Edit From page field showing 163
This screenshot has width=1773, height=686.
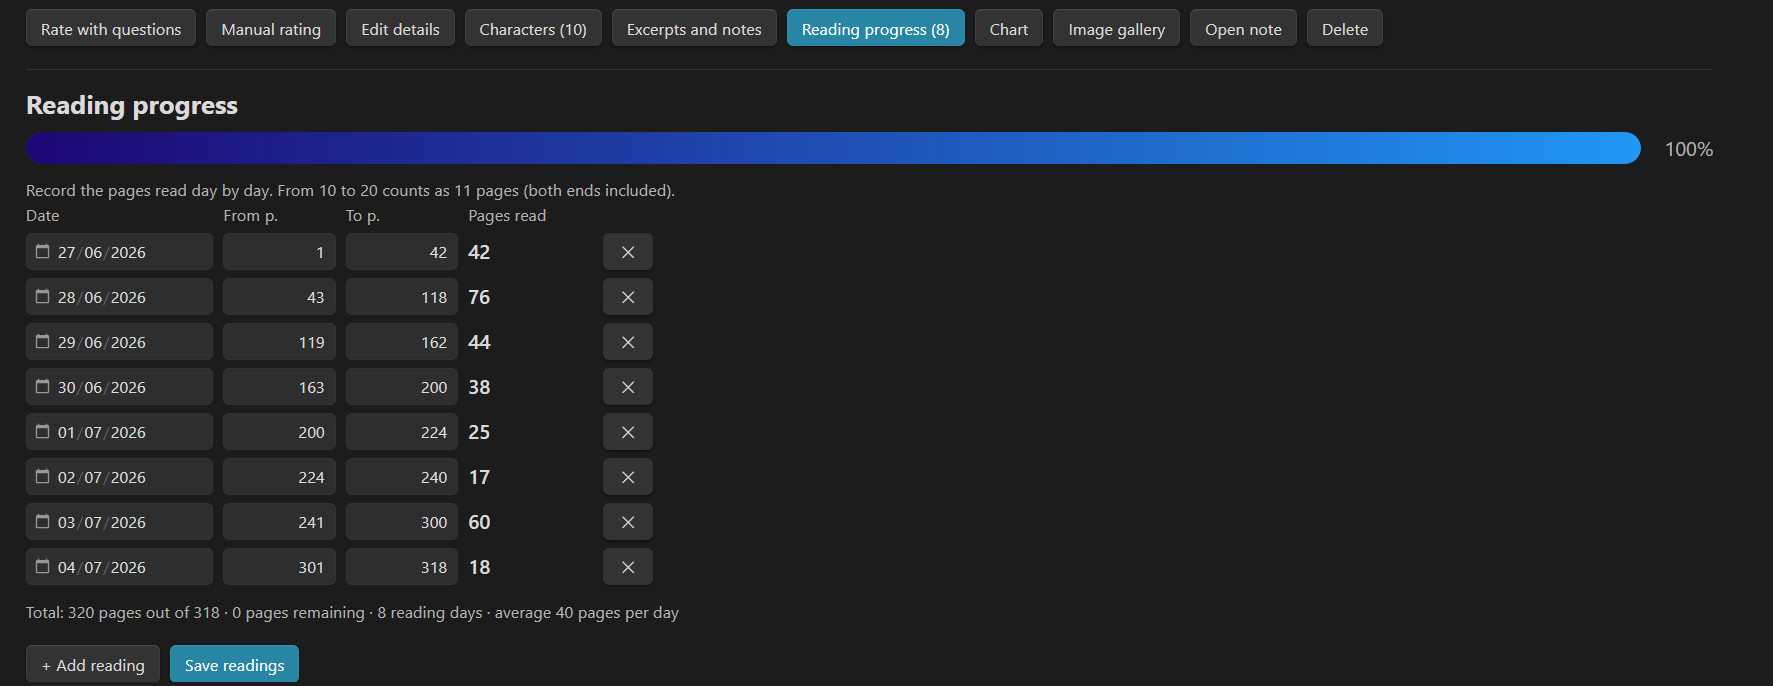pyautogui.click(x=279, y=387)
